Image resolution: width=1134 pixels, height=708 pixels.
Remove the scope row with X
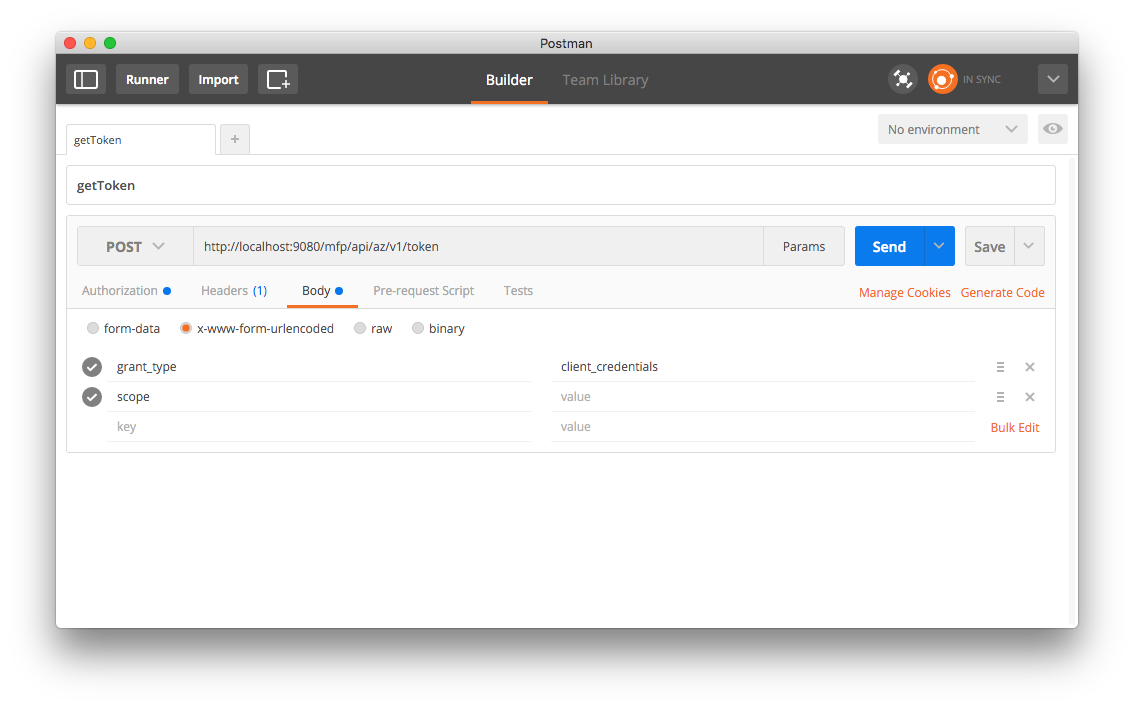pos(1030,397)
